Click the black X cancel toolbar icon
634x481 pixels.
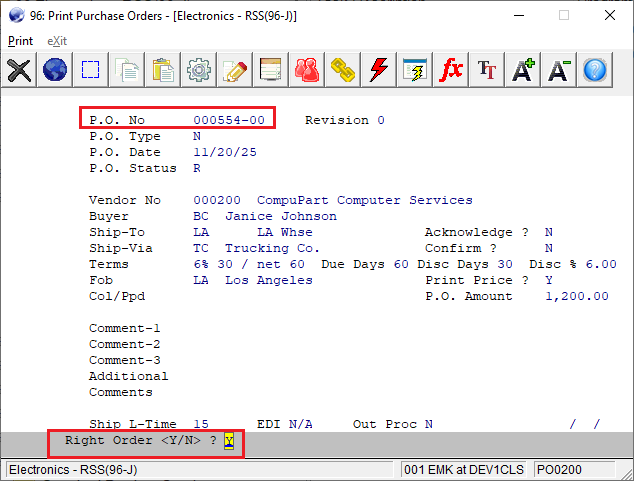tap(19, 70)
